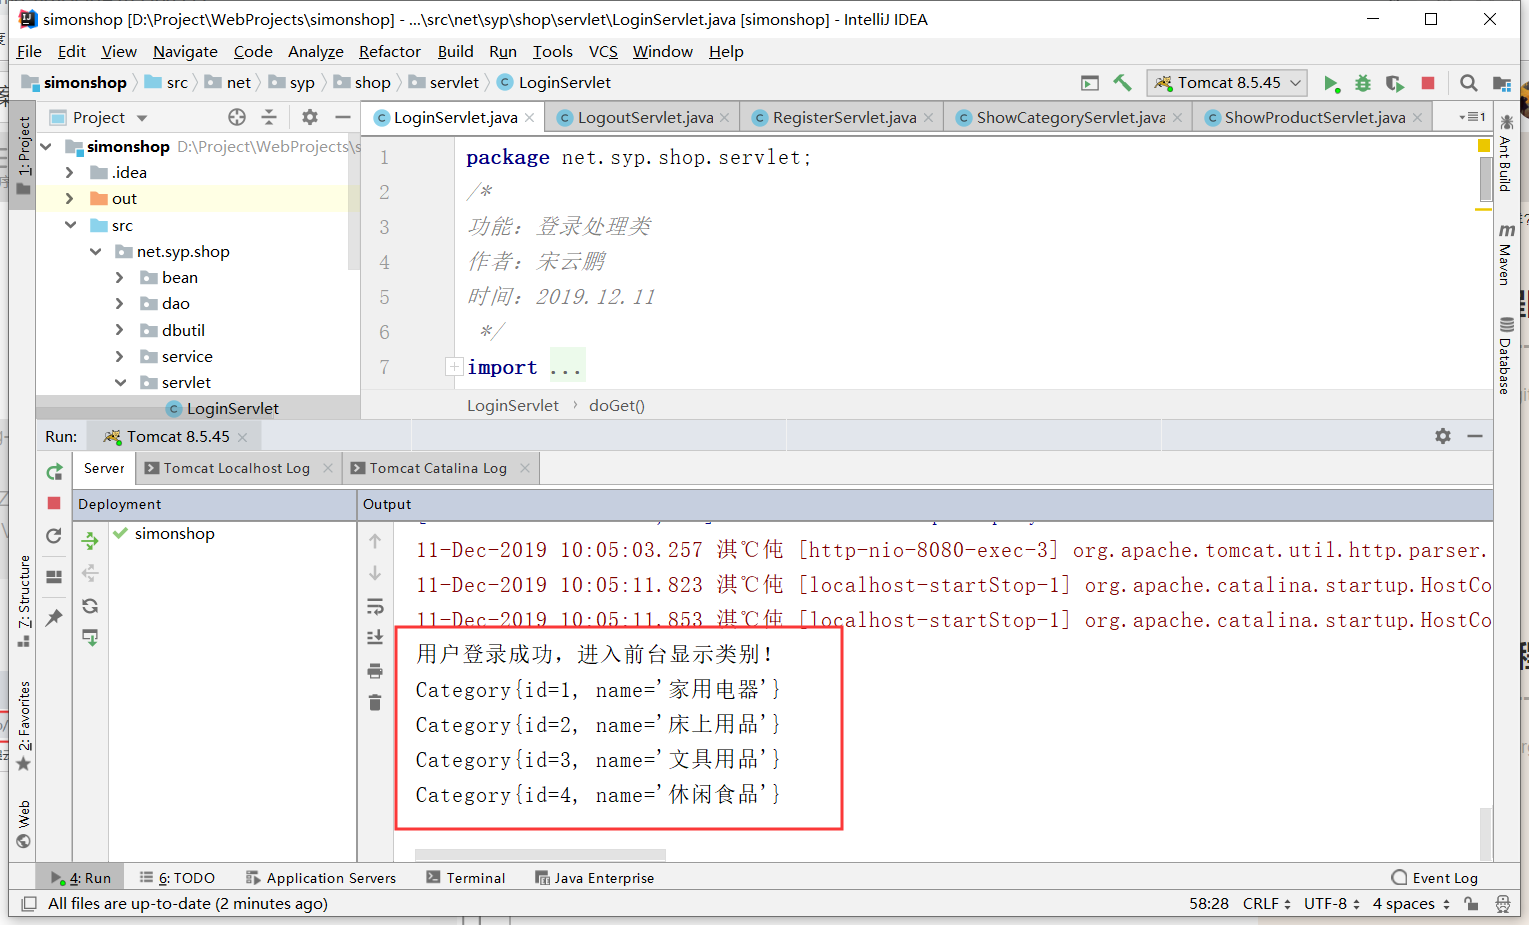Expand the dbutil package
This screenshot has height=925, width=1529.
pos(120,330)
